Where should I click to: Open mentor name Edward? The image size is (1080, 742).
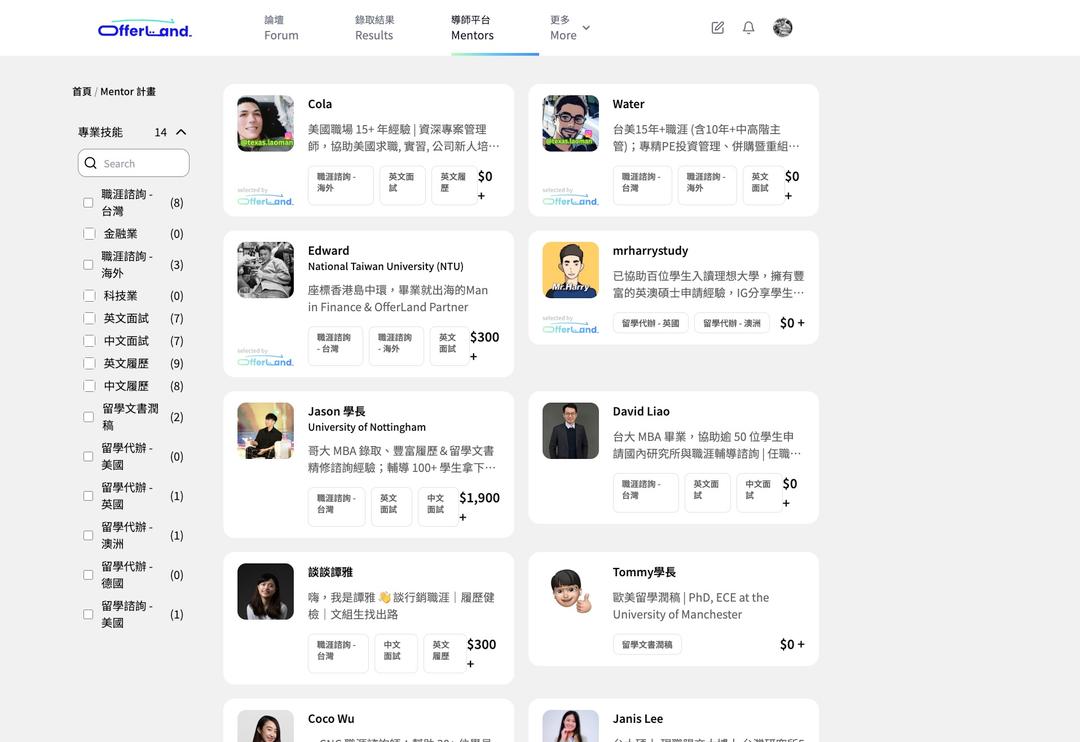click(x=329, y=251)
